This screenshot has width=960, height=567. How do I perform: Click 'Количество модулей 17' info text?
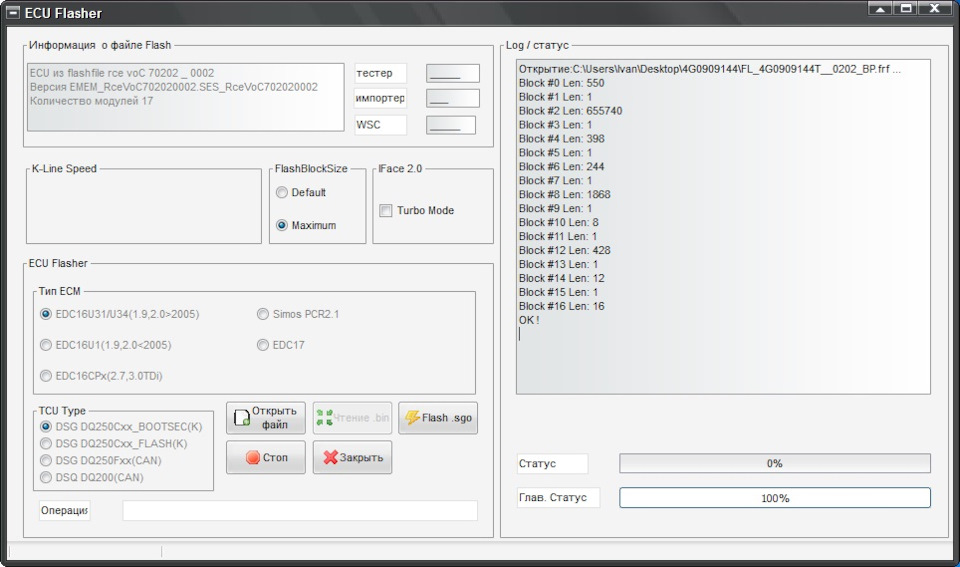click(x=91, y=101)
